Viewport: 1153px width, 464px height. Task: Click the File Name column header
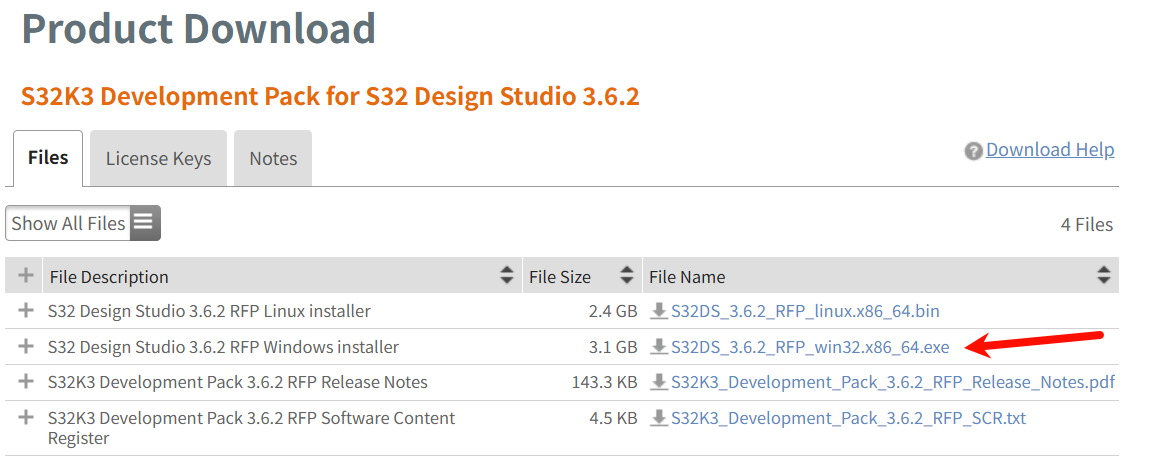[881, 276]
